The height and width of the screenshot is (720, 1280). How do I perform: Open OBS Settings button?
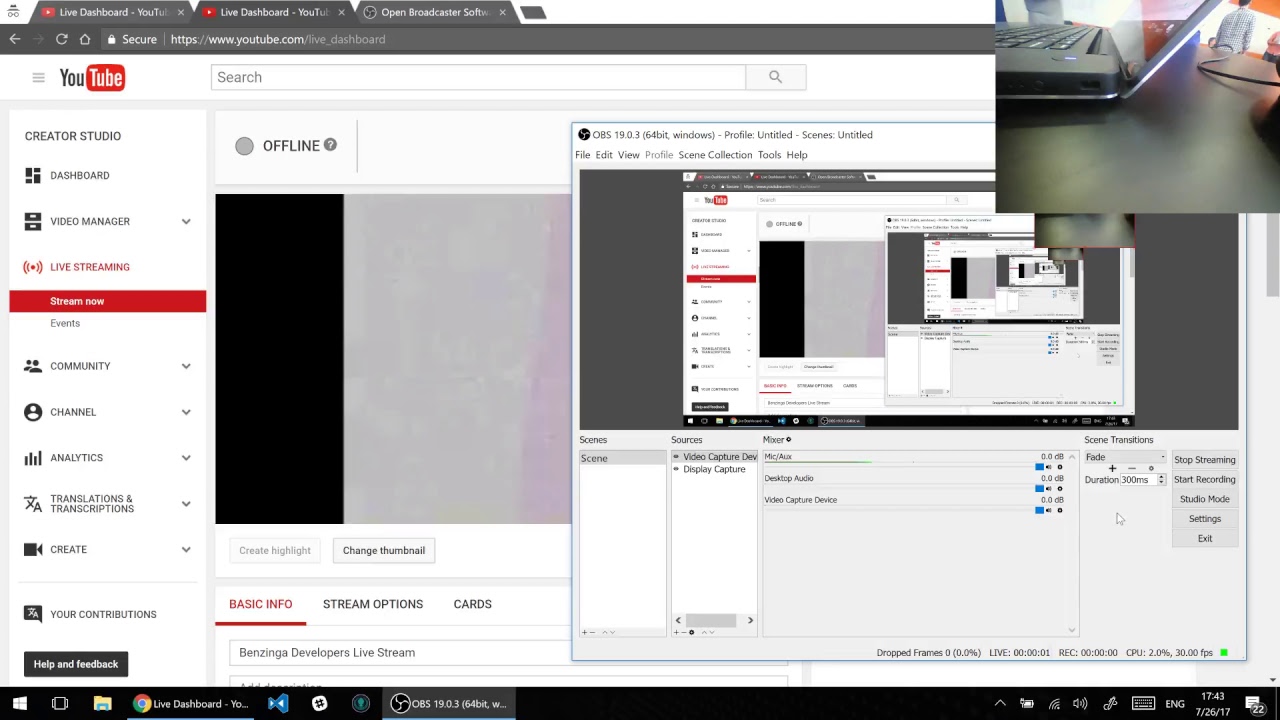[1204, 519]
